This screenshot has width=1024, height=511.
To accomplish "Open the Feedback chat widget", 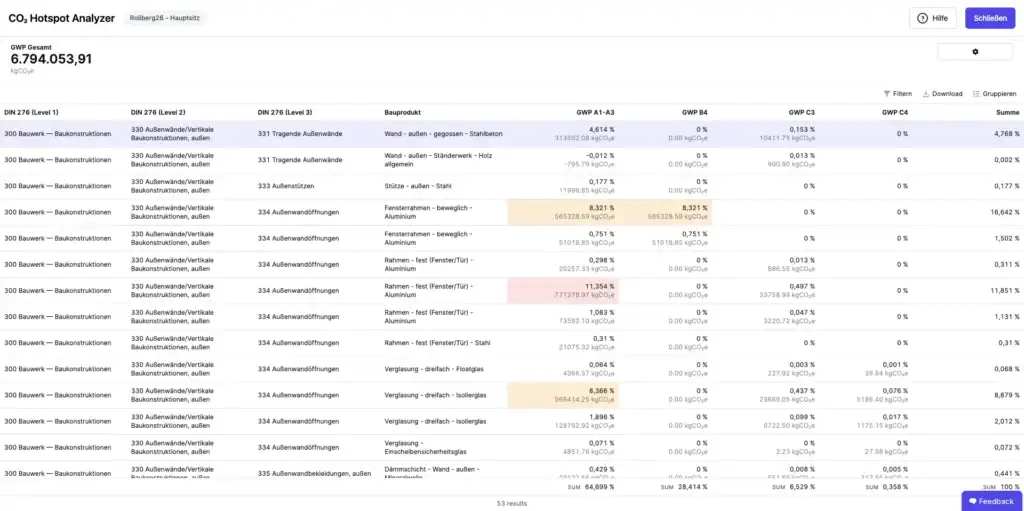I will [992, 501].
